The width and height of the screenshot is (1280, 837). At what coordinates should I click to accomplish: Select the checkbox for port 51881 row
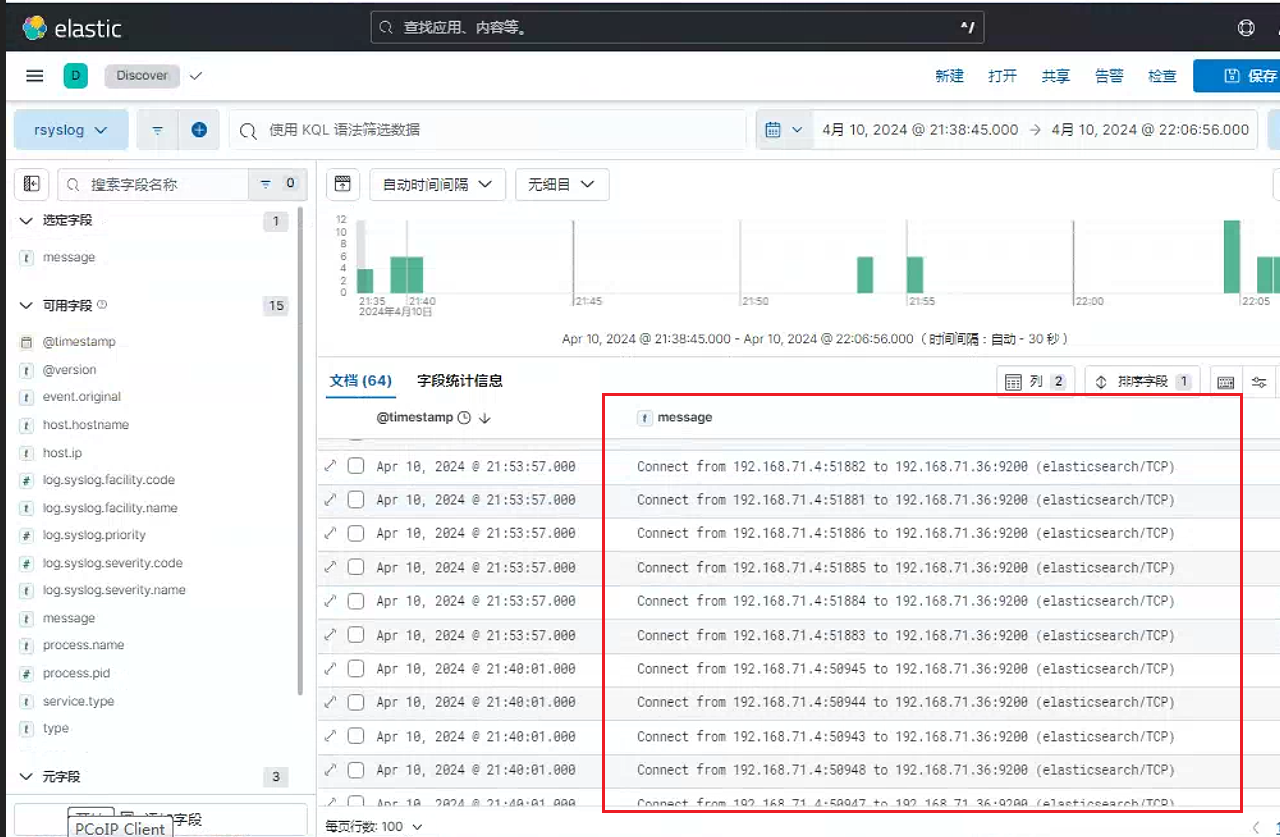[356, 500]
